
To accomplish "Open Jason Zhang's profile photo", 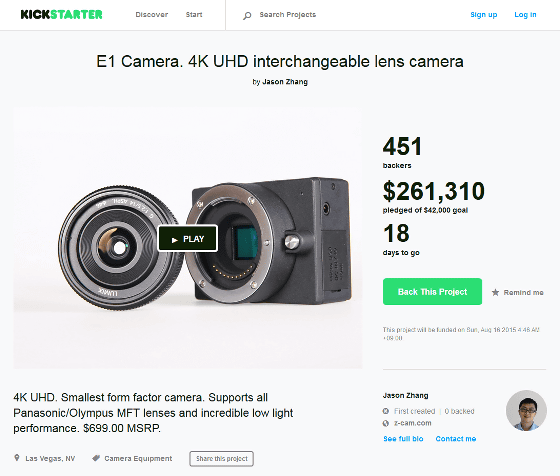I will 526,410.
